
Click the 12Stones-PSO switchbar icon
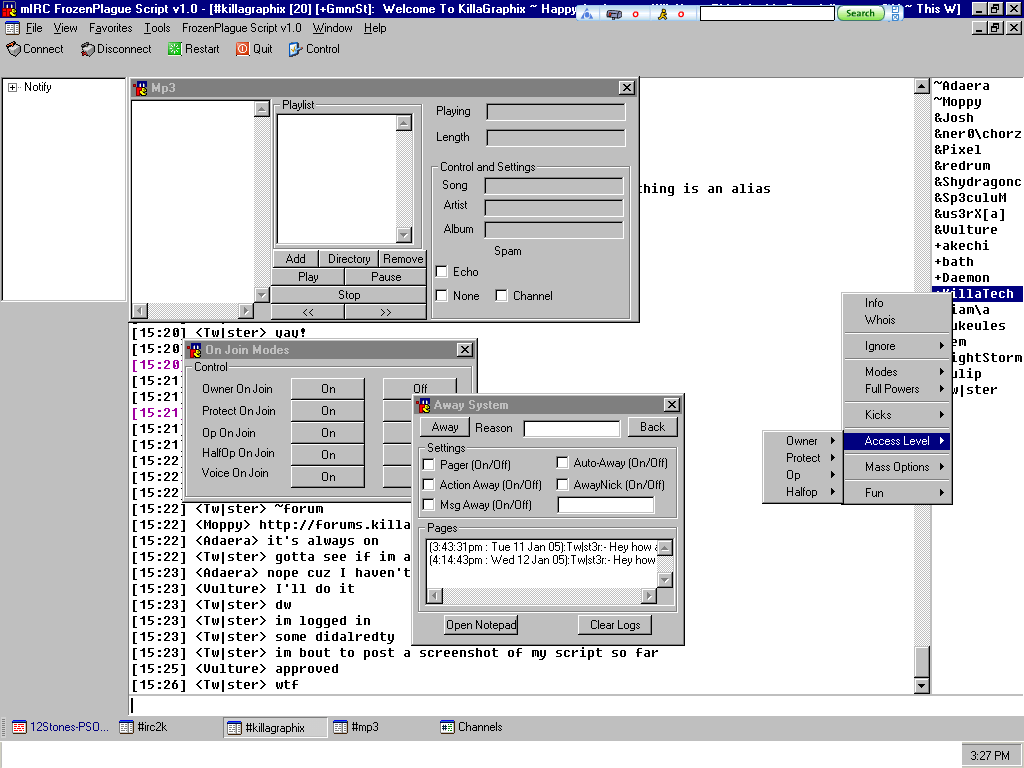19,728
